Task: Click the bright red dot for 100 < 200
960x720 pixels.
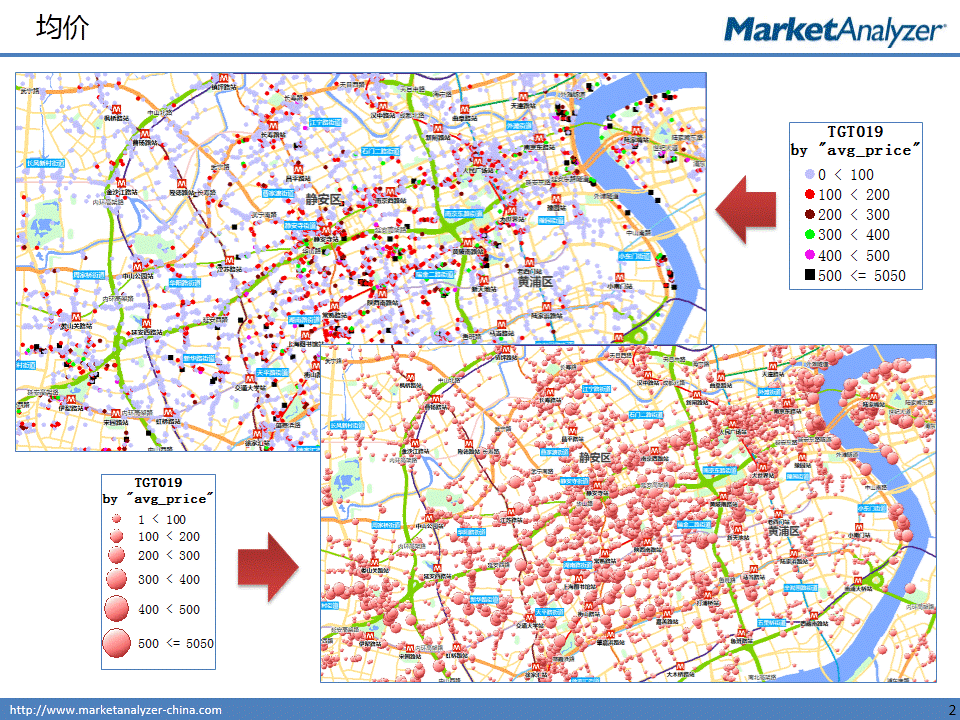Action: point(809,195)
